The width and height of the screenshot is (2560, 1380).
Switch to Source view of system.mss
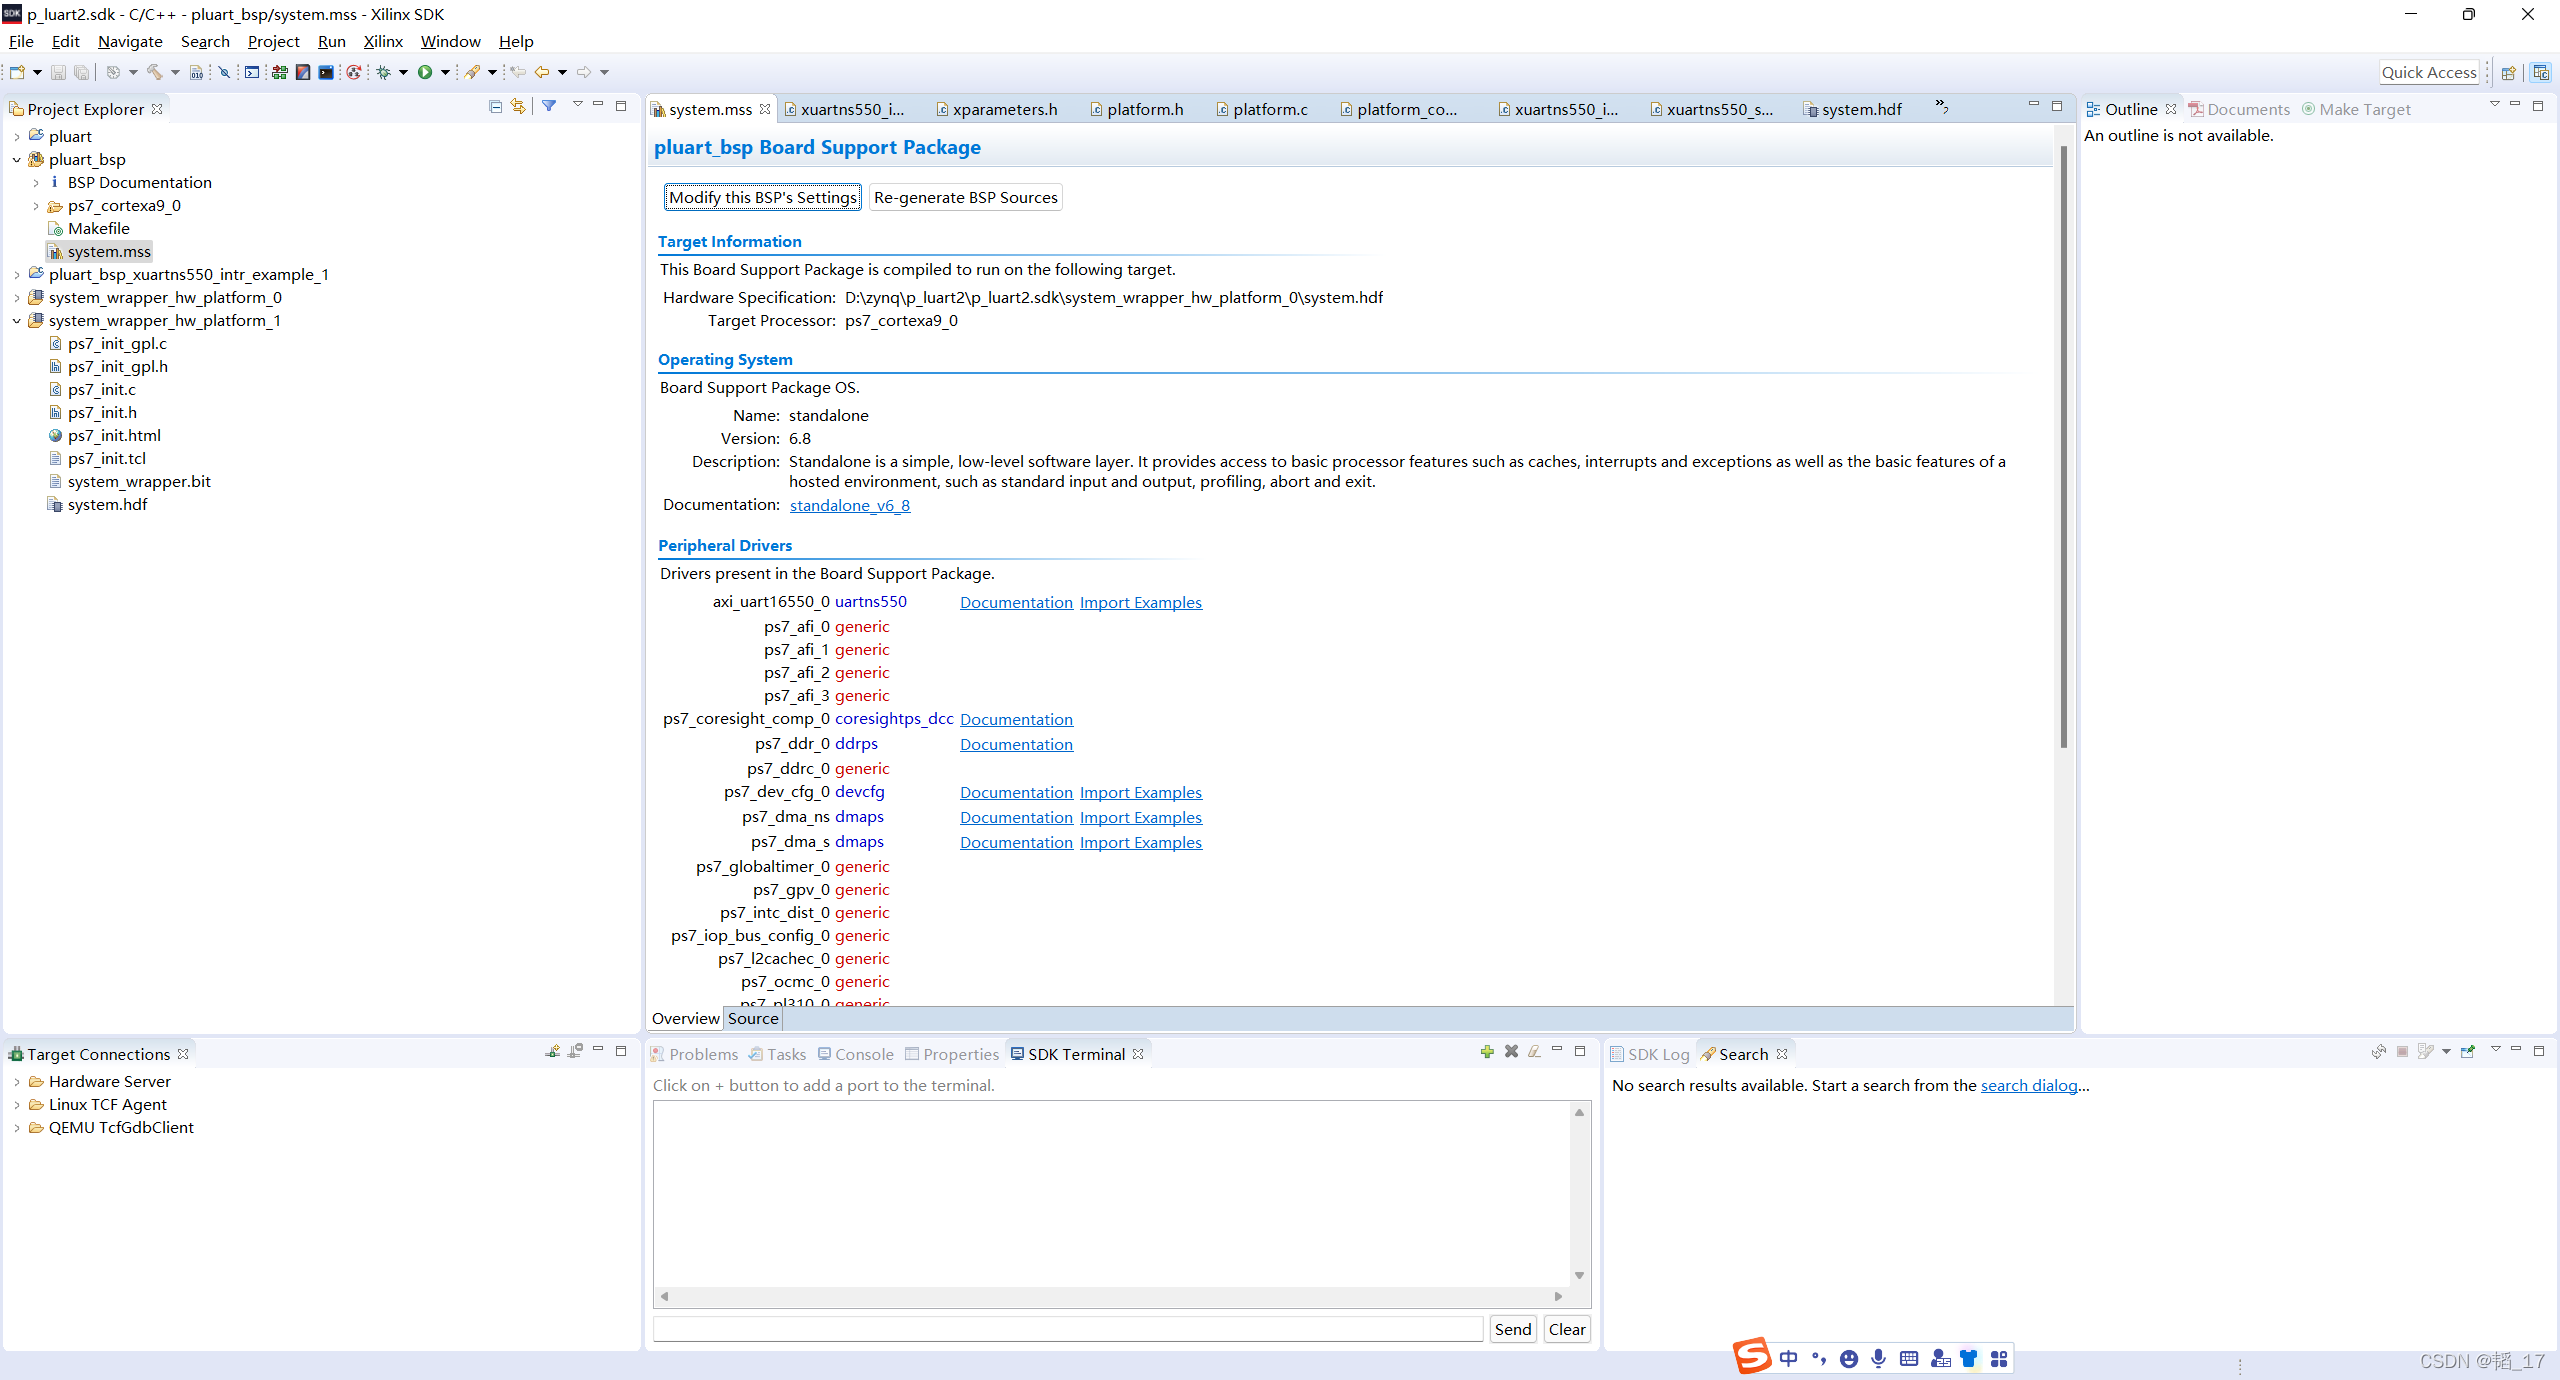coord(753,1018)
